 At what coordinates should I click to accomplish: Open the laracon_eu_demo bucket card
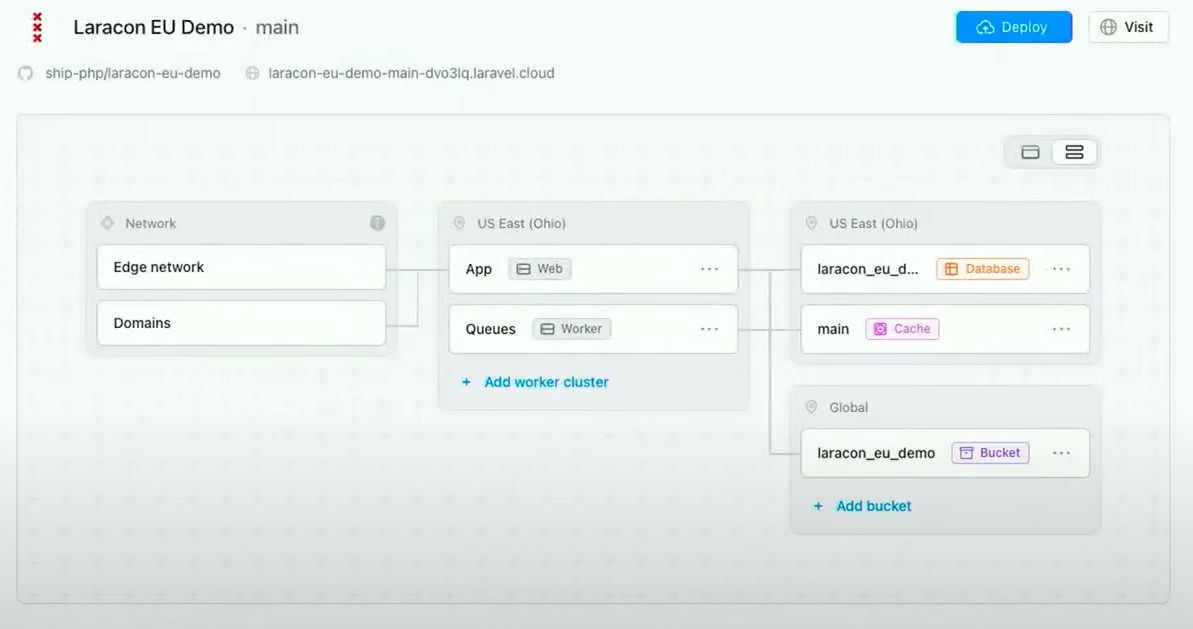click(945, 453)
